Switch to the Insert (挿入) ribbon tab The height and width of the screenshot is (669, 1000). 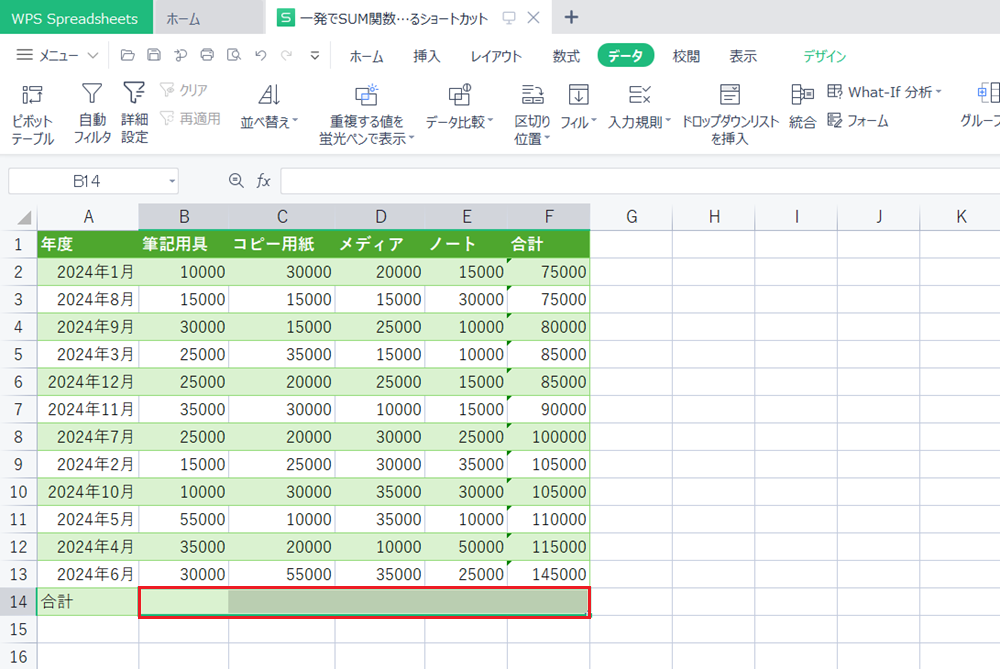click(x=427, y=56)
